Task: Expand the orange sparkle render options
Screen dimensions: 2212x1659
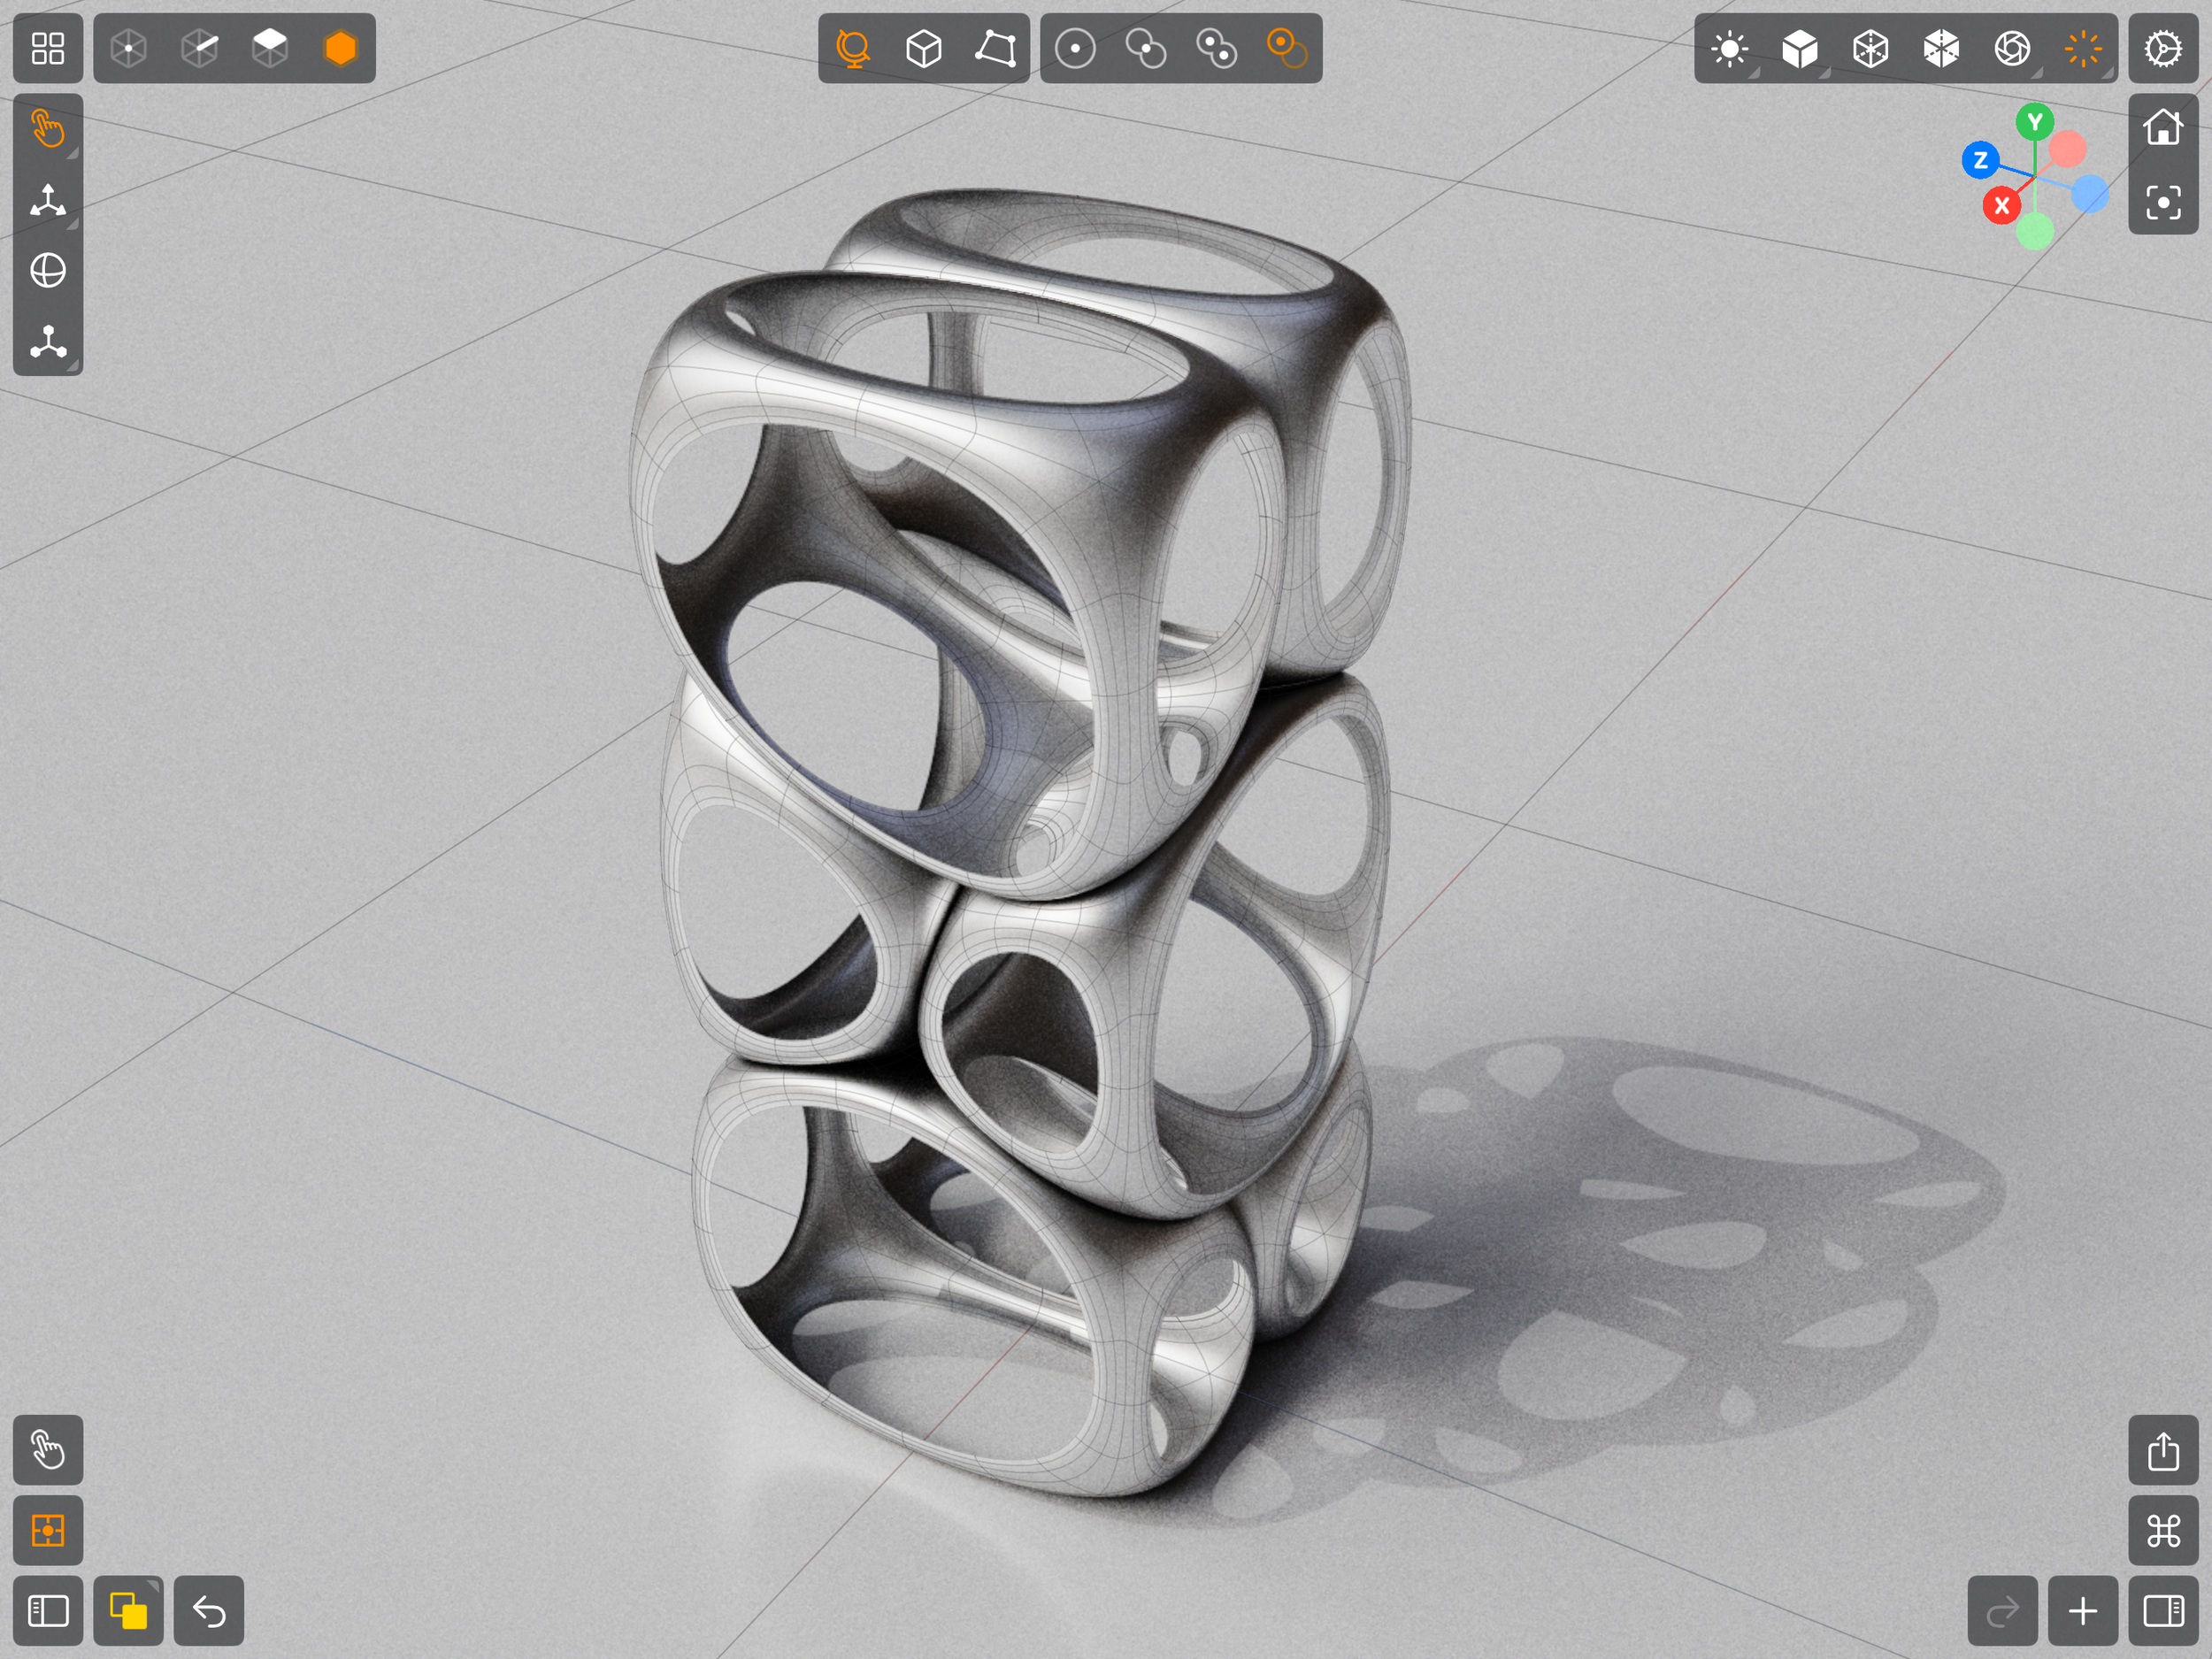Action: [2083, 48]
